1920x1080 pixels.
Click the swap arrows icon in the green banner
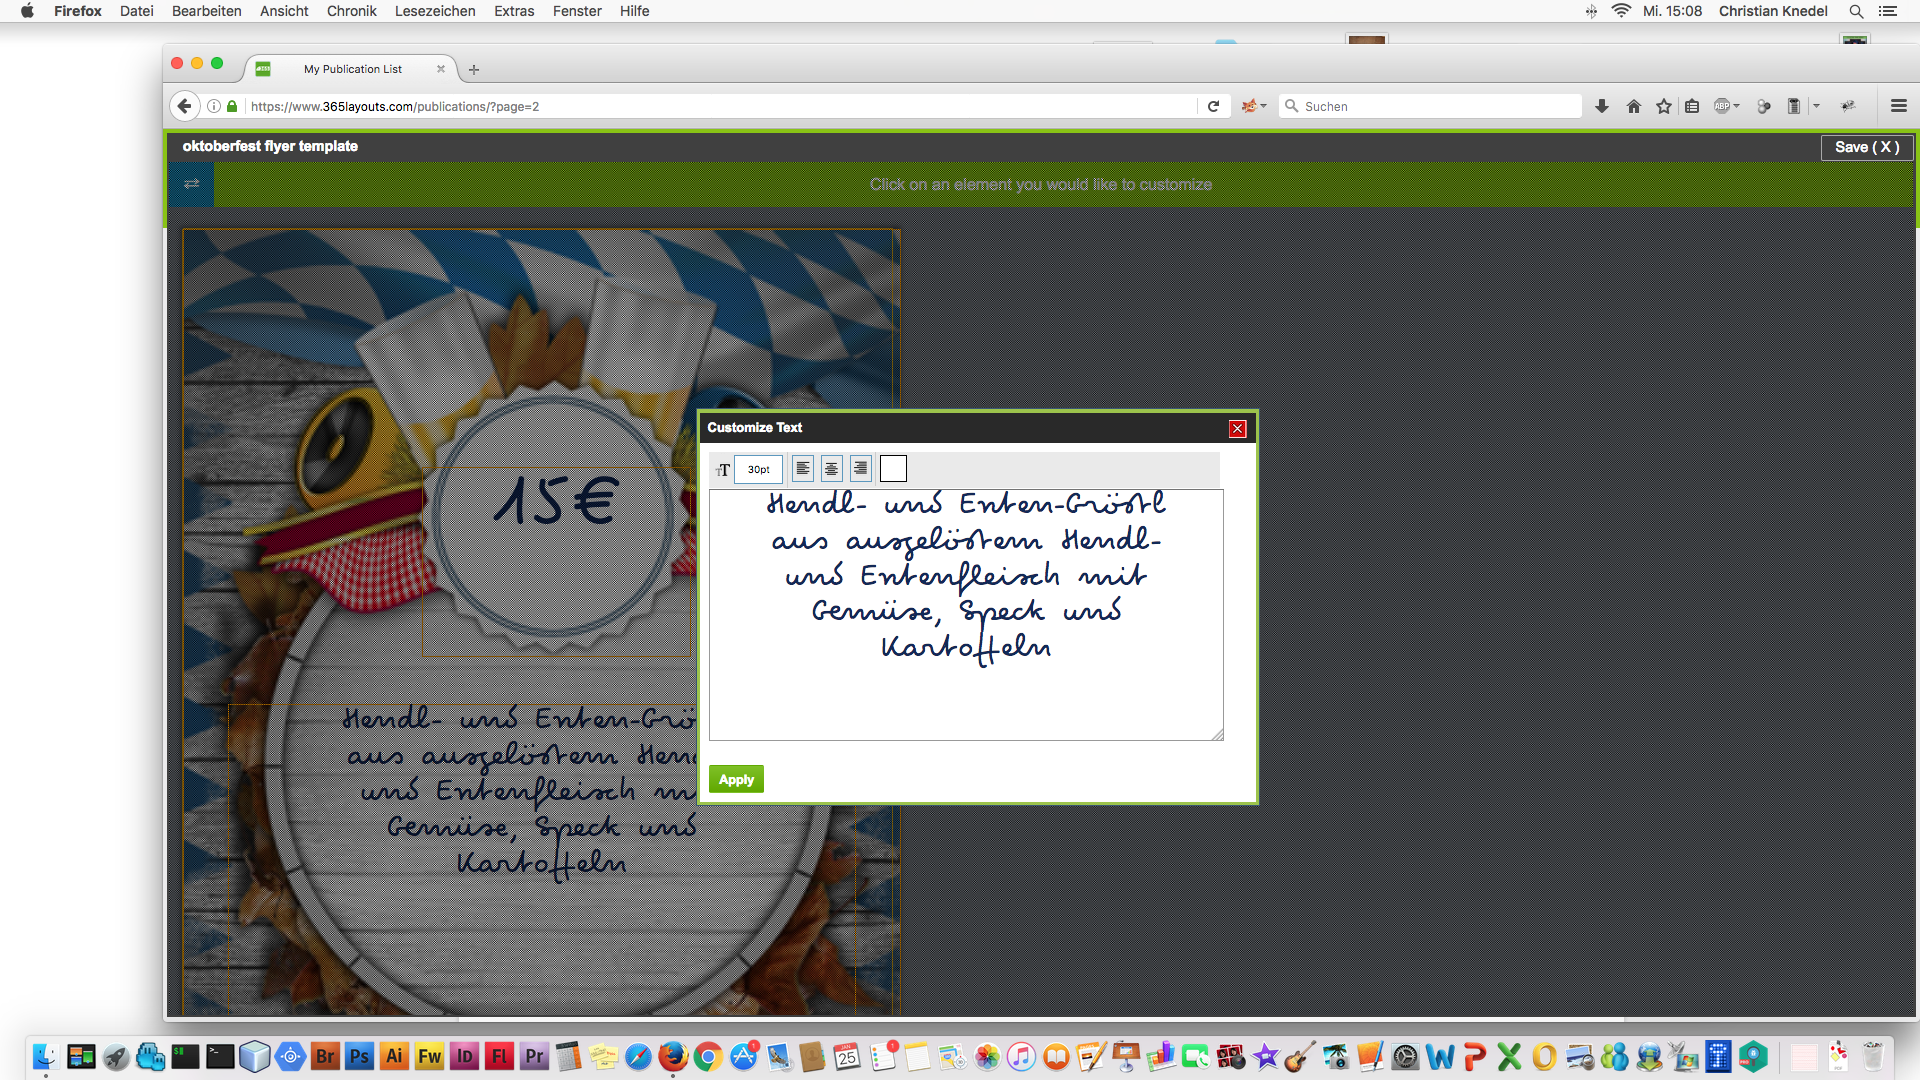(x=191, y=184)
